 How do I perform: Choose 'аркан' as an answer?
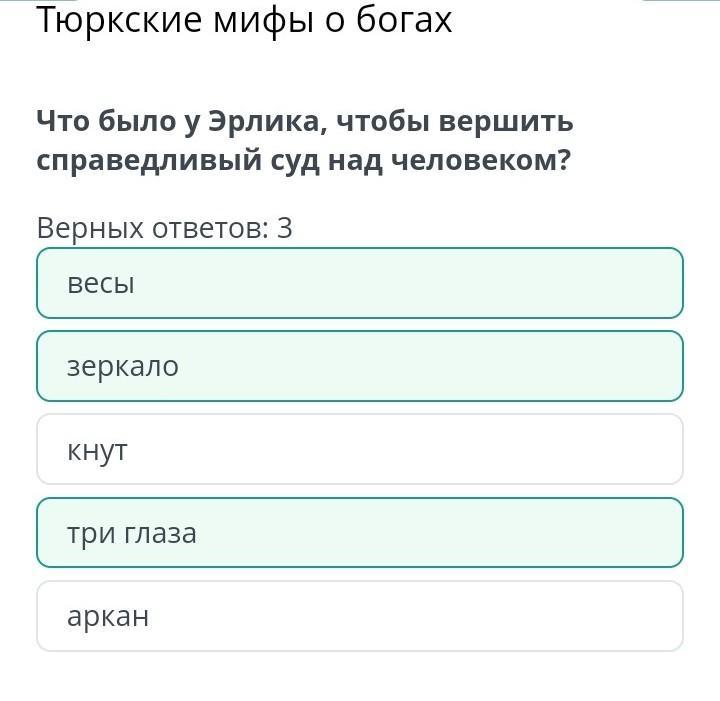click(x=360, y=616)
